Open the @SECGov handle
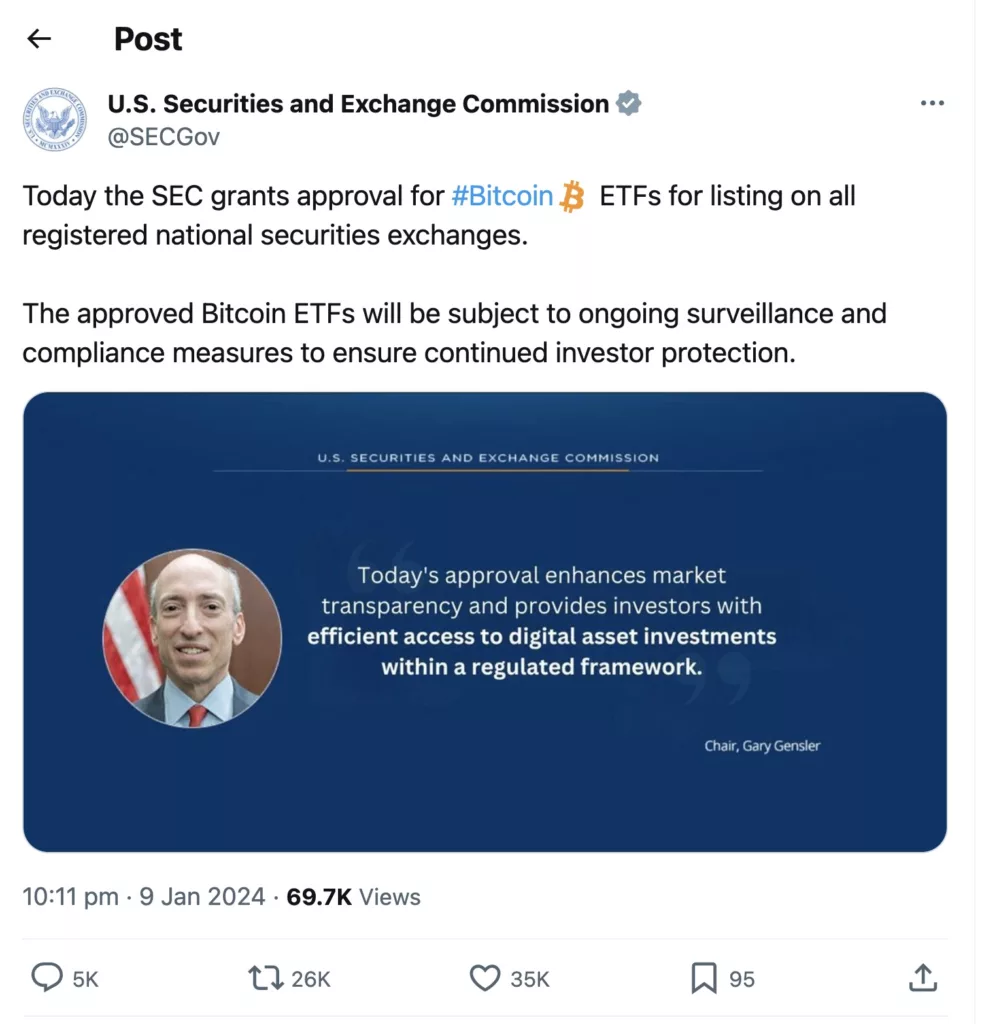 163,137
